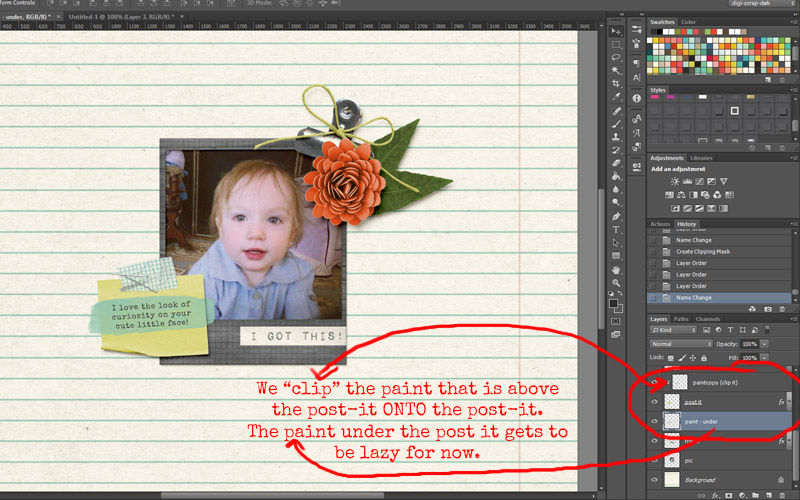Open the digi-scrap-dark workspace dropdown
The height and width of the screenshot is (500, 800).
pyautogui.click(x=762, y=3)
